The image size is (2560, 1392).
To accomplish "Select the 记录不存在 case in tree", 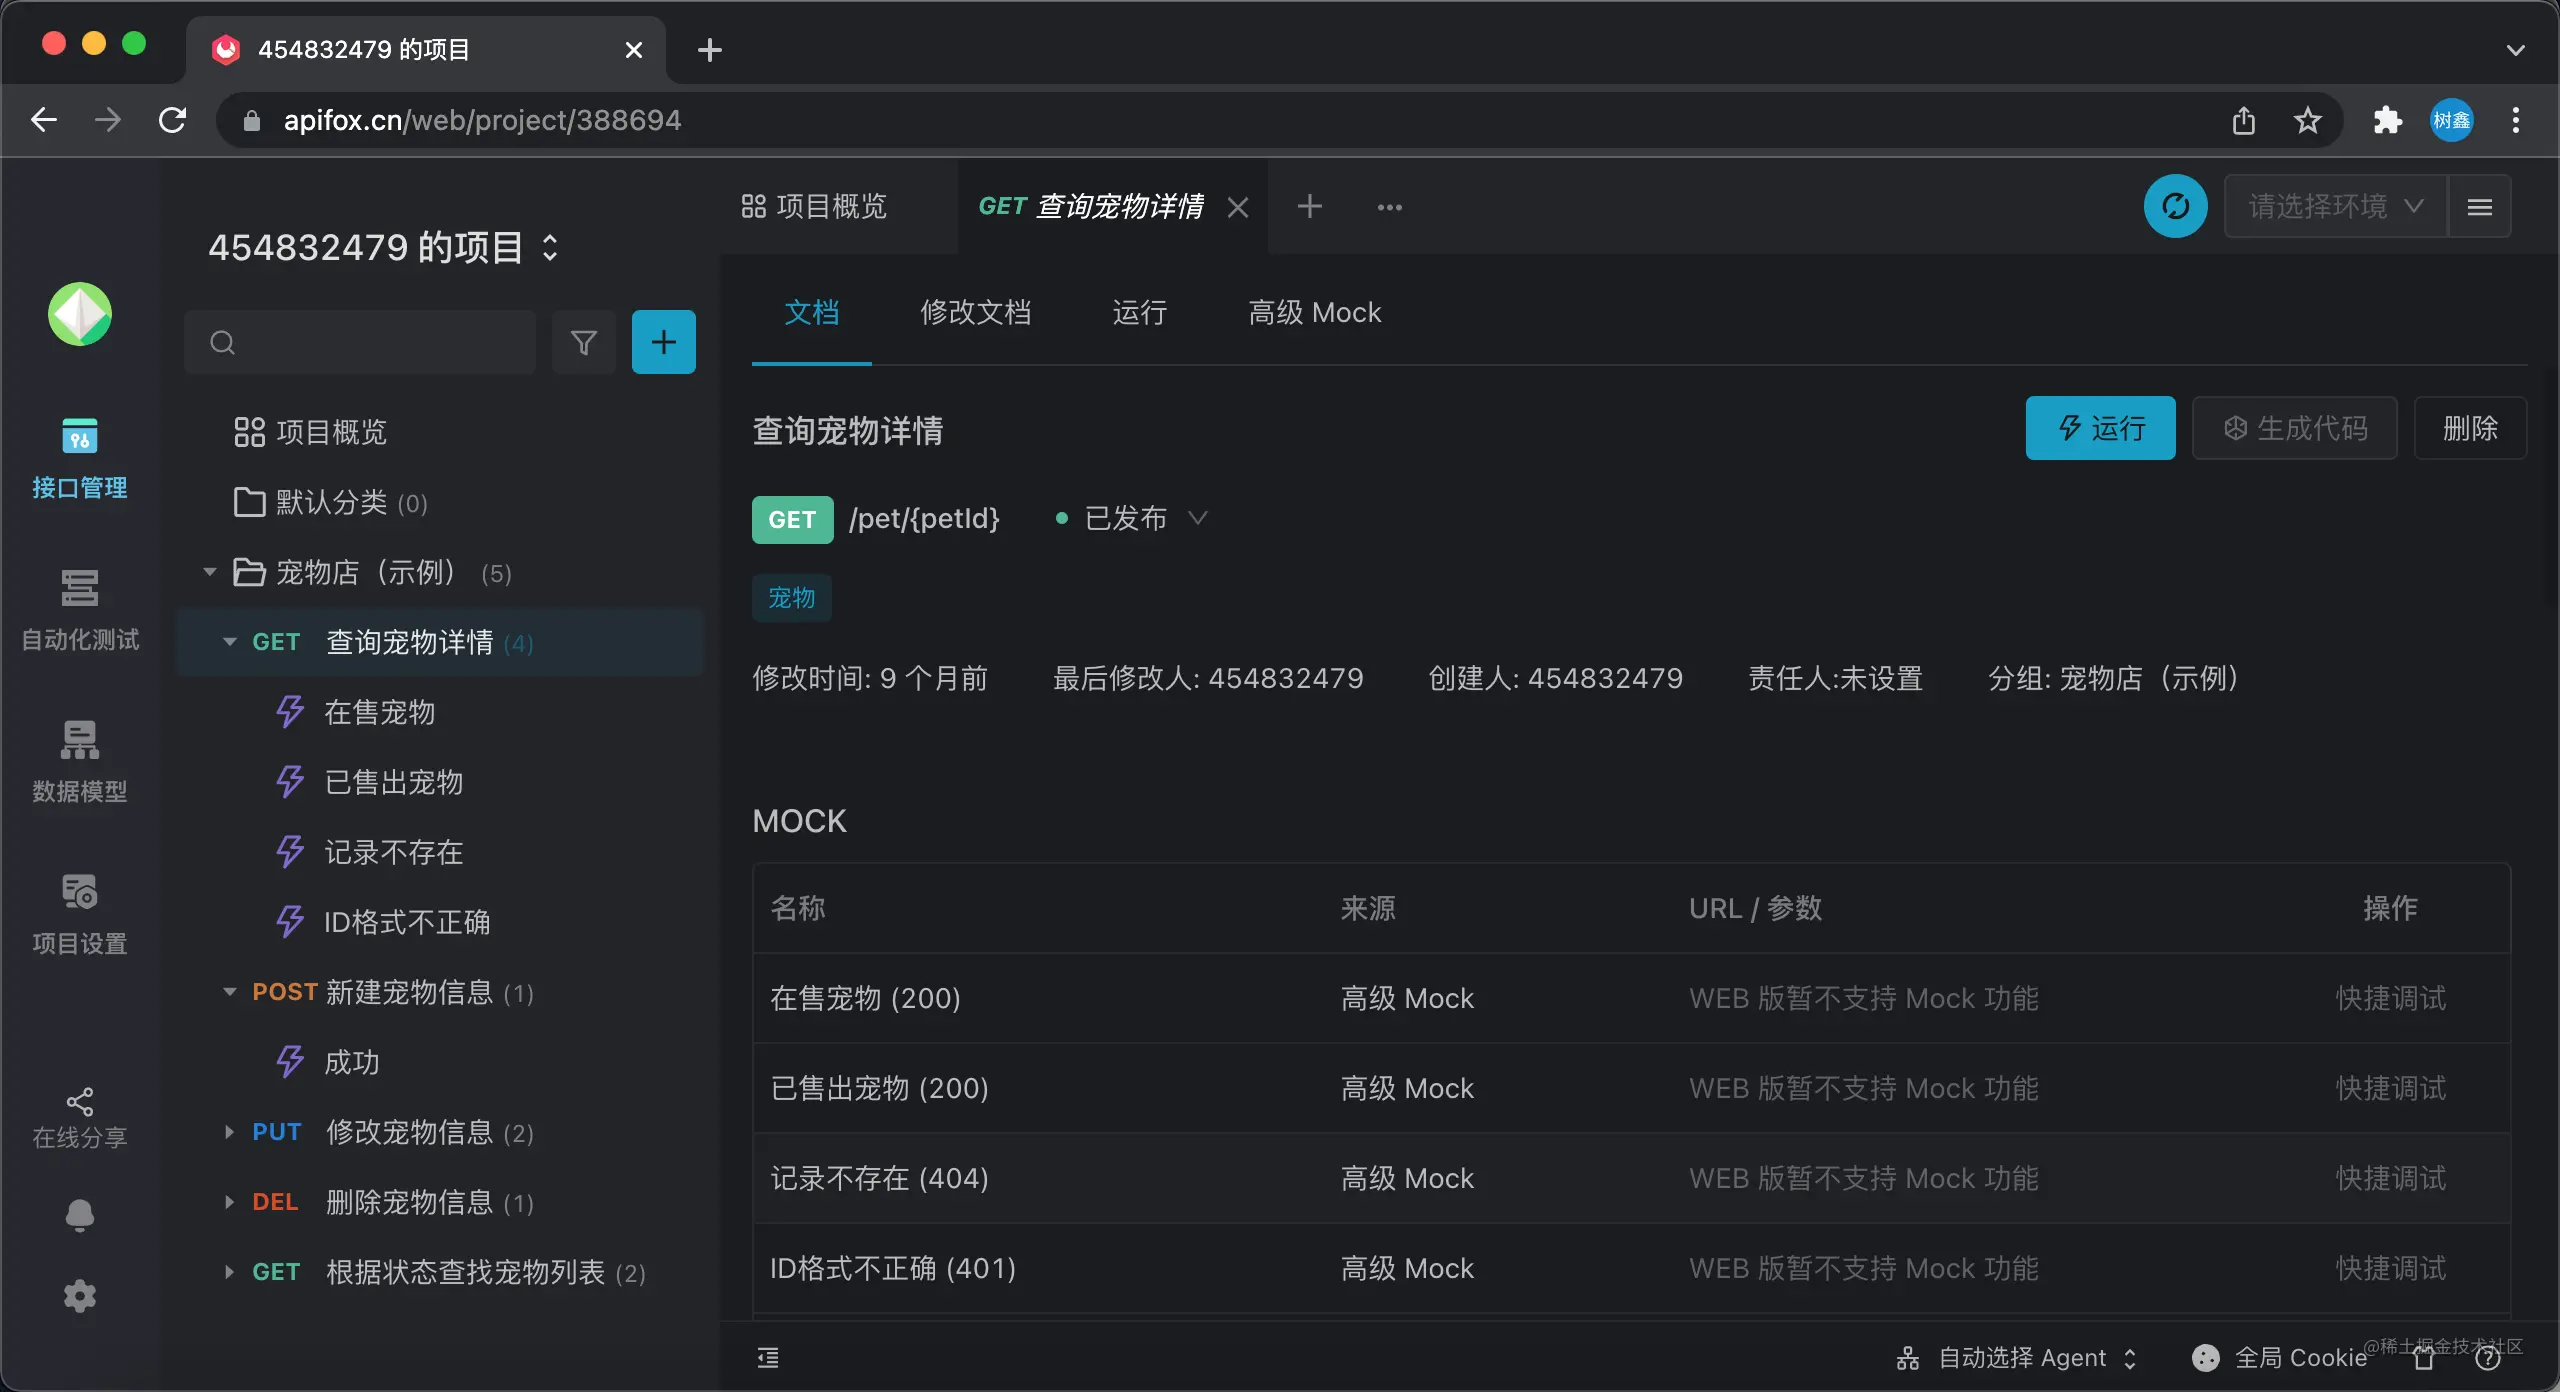I will coord(393,852).
